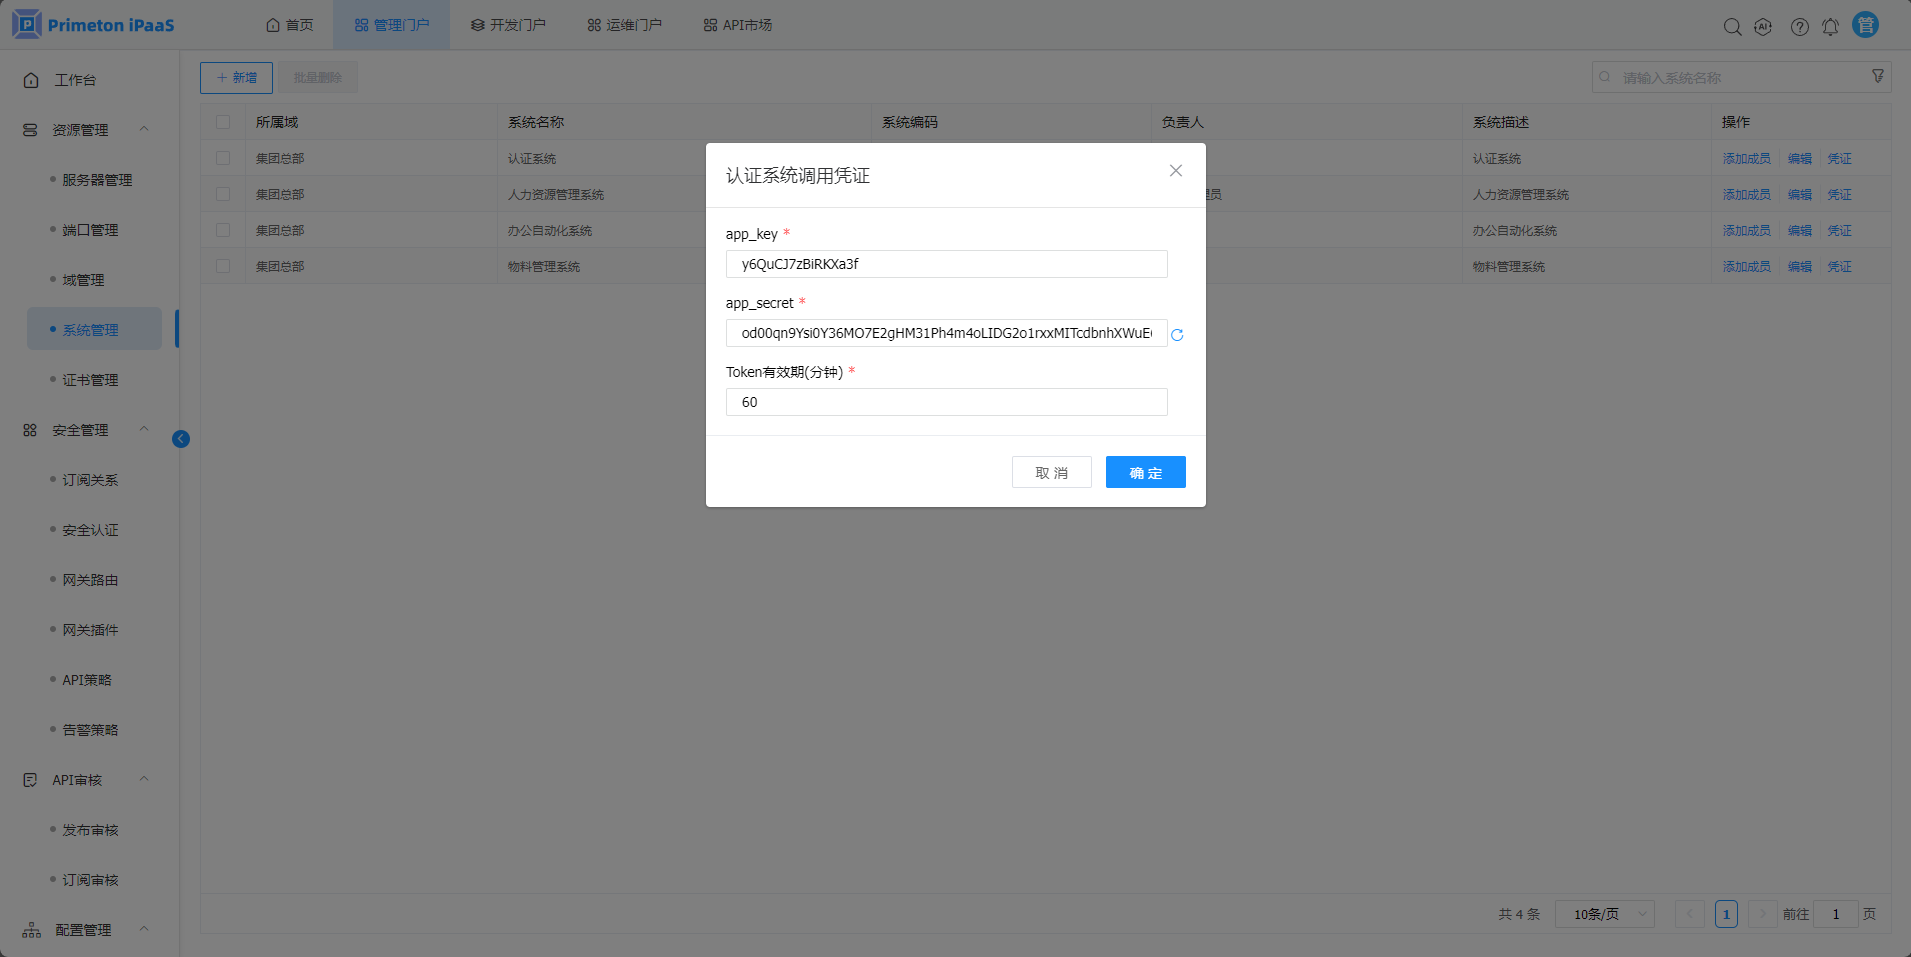The height and width of the screenshot is (957, 1911).
Task: Check the checkbox for 认证系统 row
Action: coord(223,157)
